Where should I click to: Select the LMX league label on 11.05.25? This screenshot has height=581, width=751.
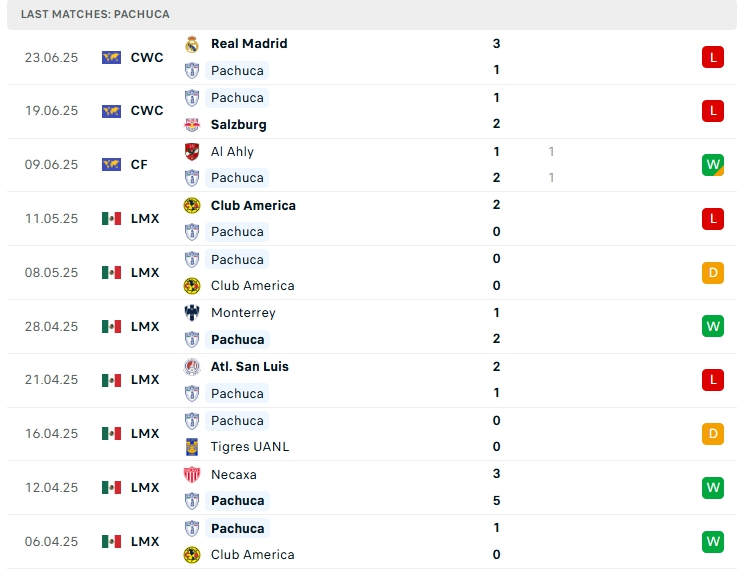tap(144, 219)
